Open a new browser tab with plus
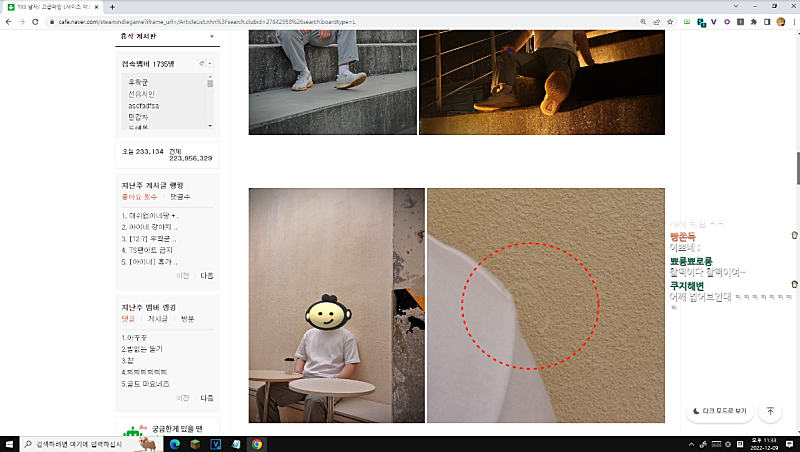 click(x=112, y=7)
